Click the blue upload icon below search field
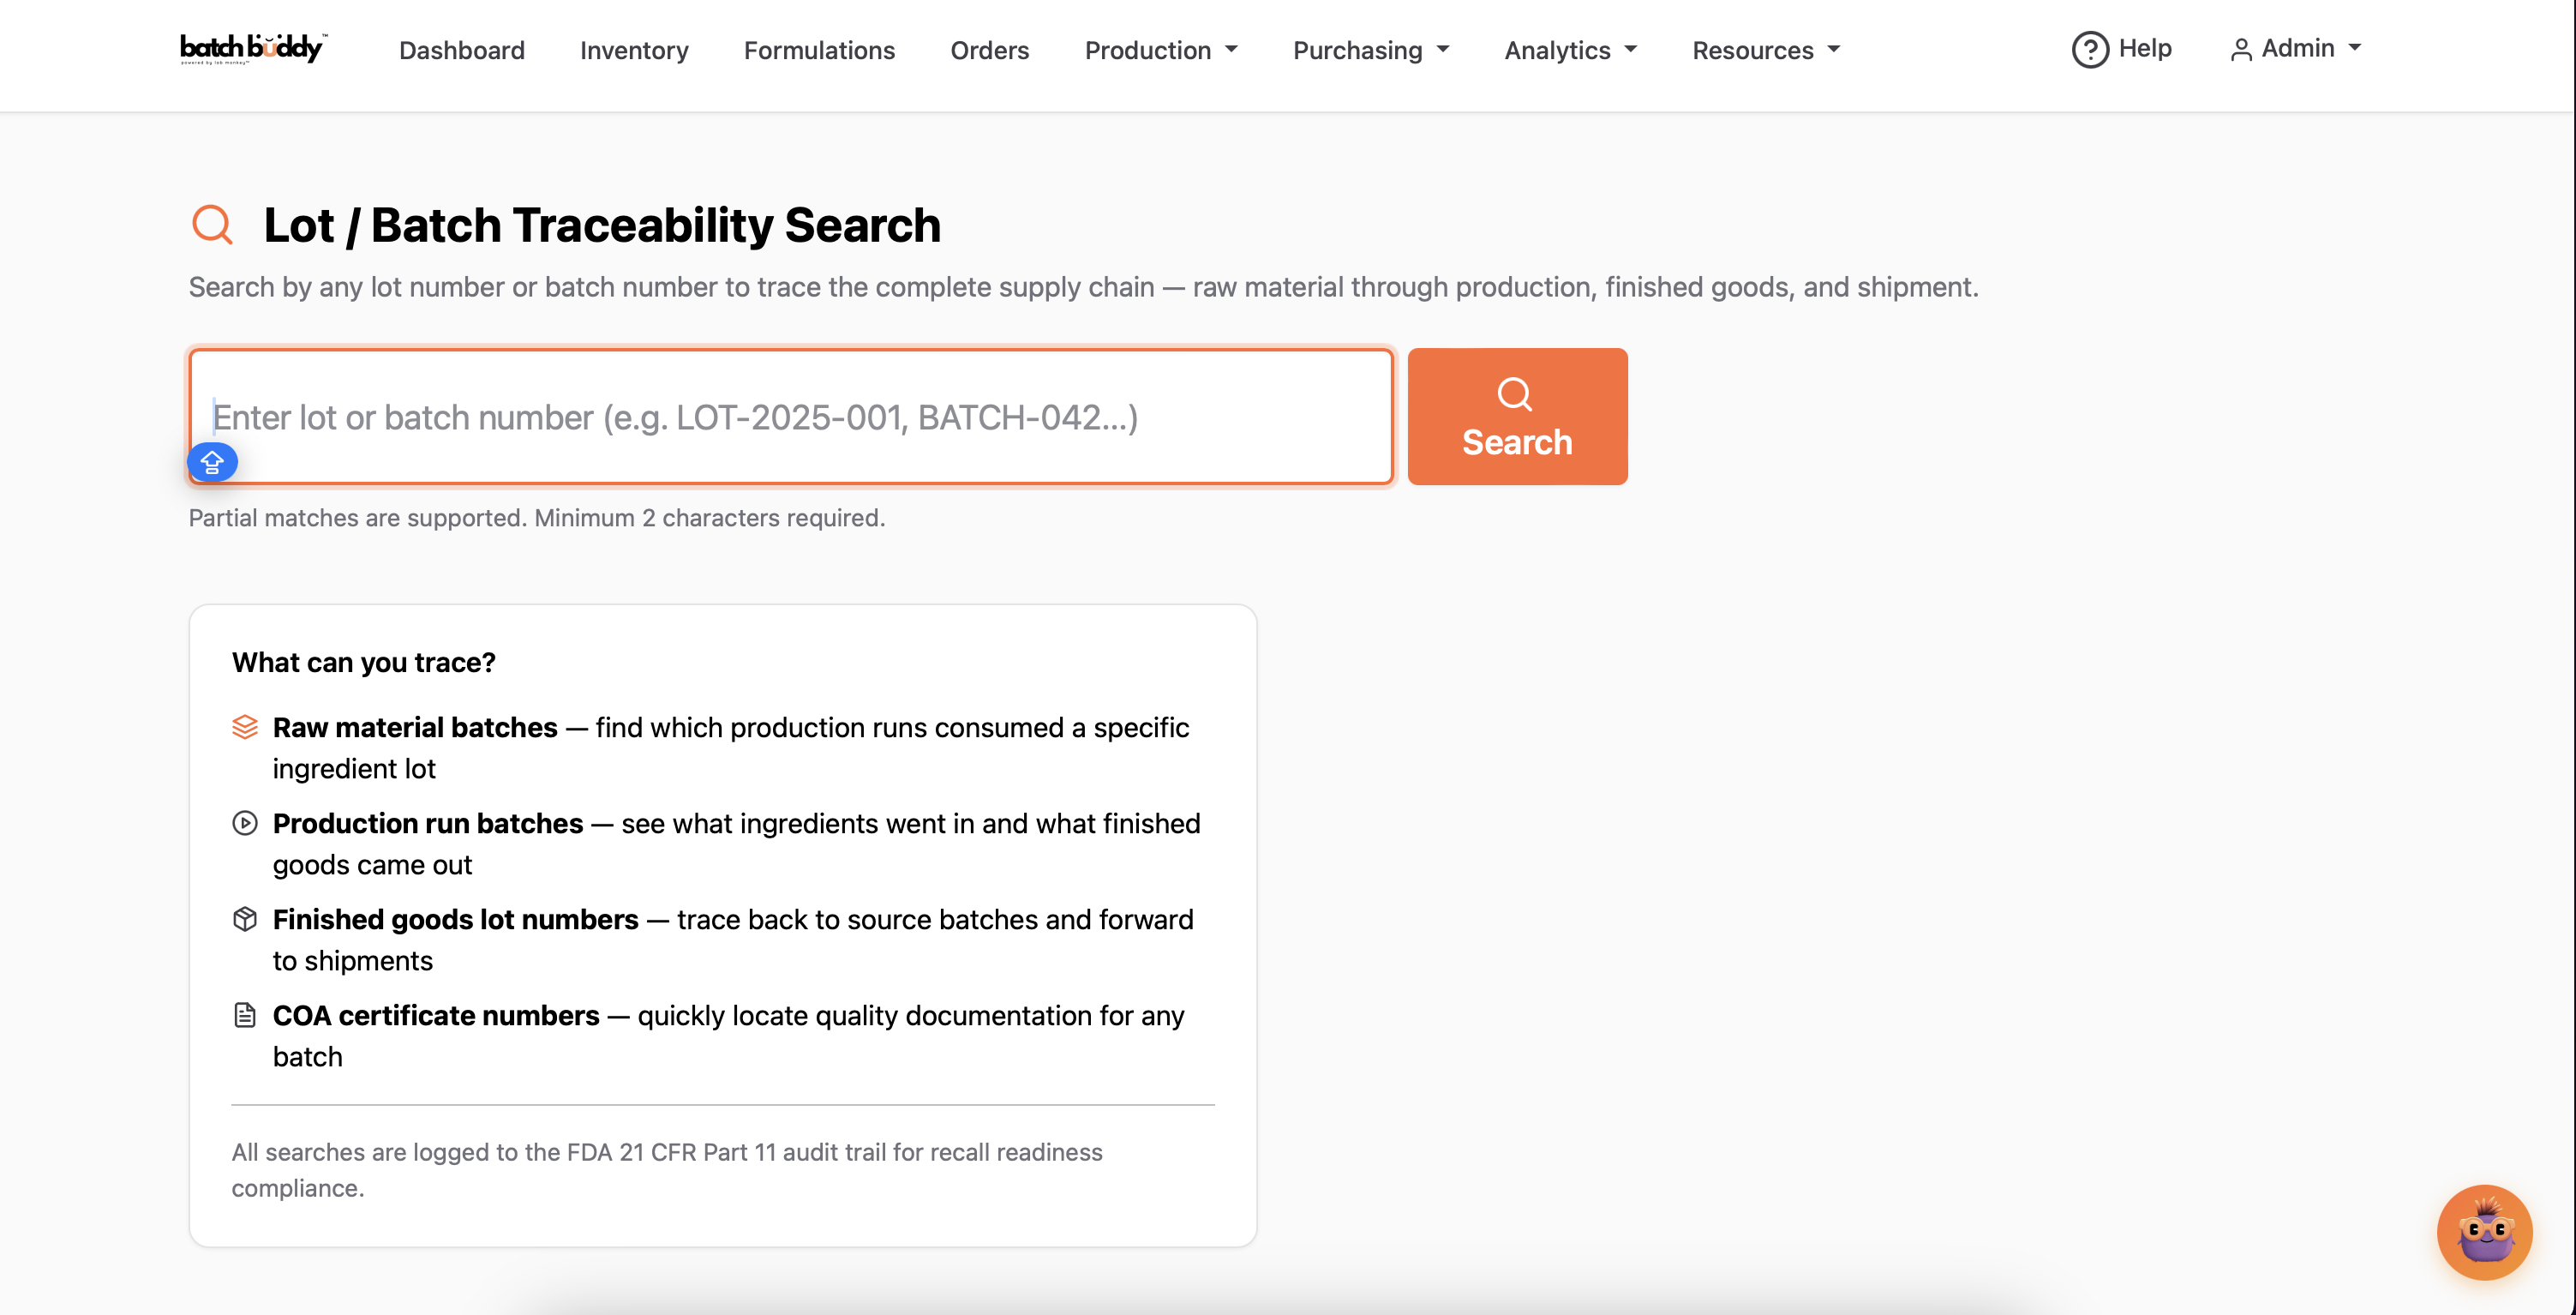2576x1315 pixels. [x=212, y=462]
